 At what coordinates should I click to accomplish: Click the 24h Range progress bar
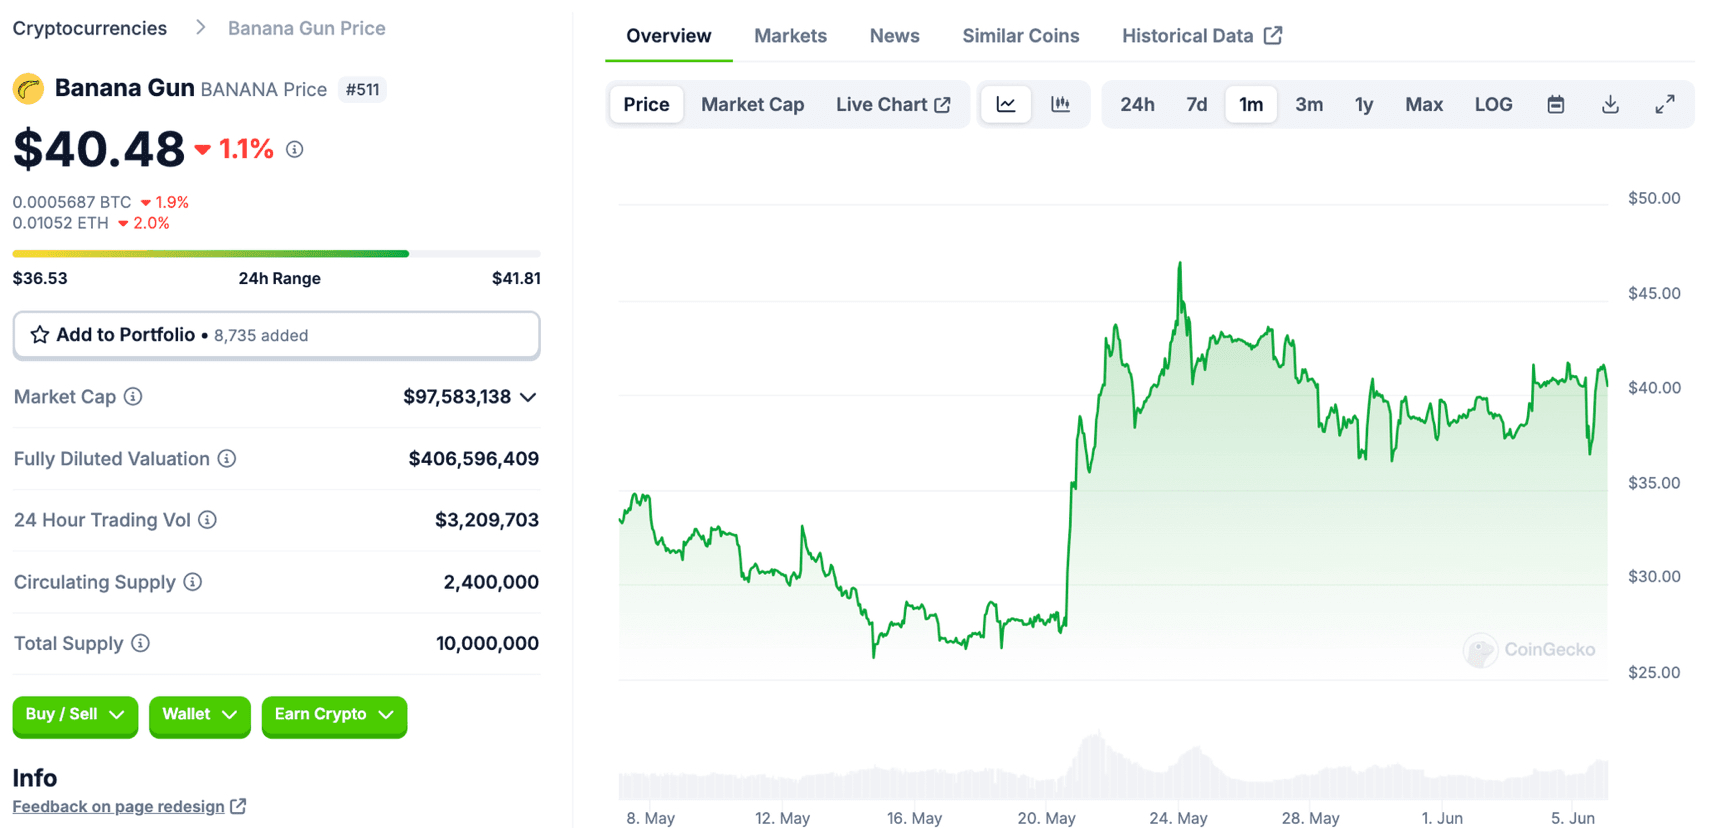tap(276, 254)
